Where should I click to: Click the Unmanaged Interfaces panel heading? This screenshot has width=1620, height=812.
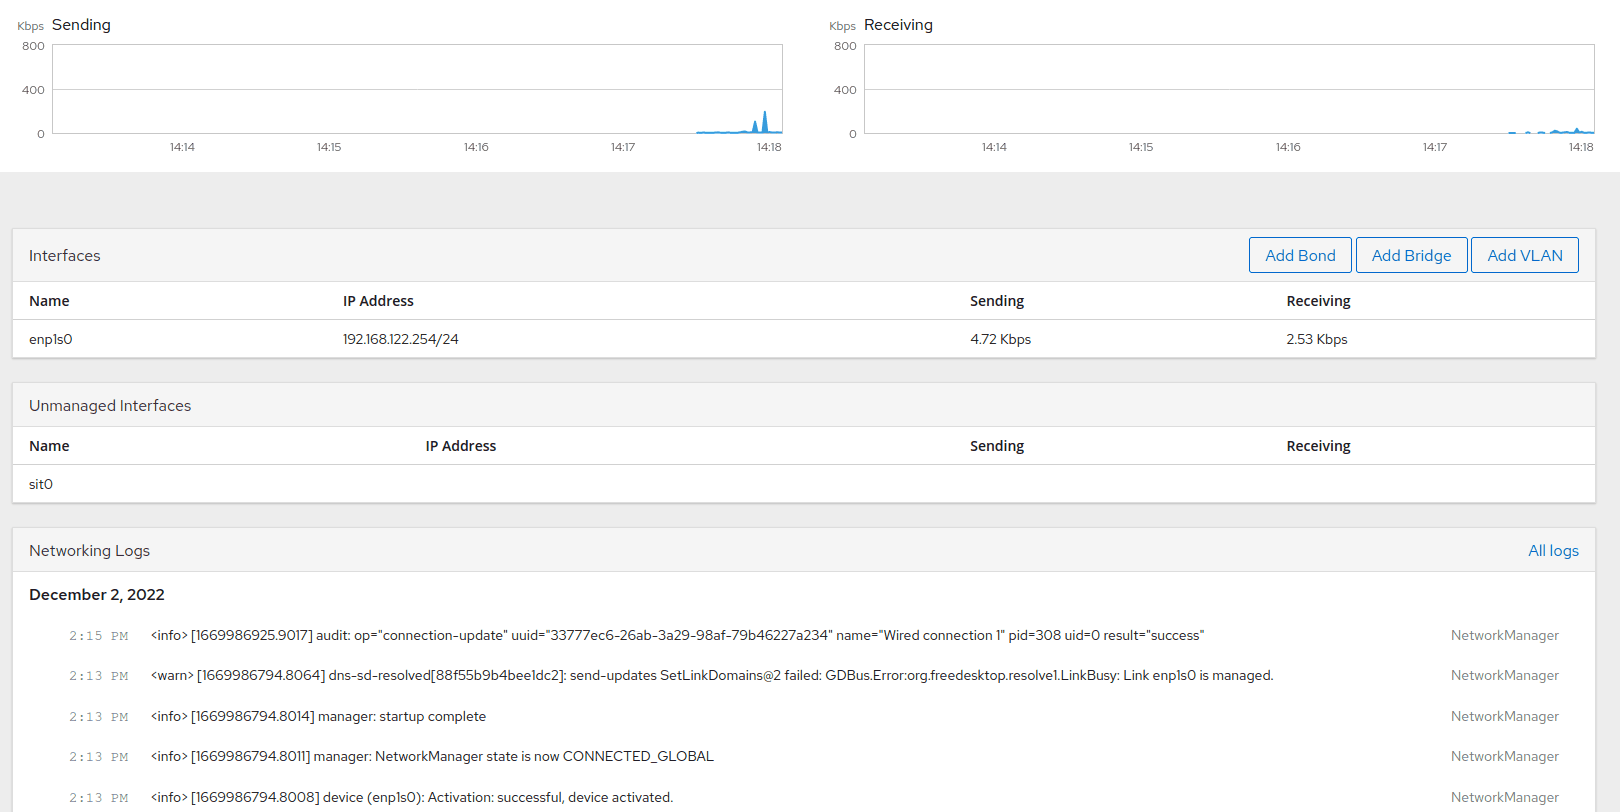[110, 406]
